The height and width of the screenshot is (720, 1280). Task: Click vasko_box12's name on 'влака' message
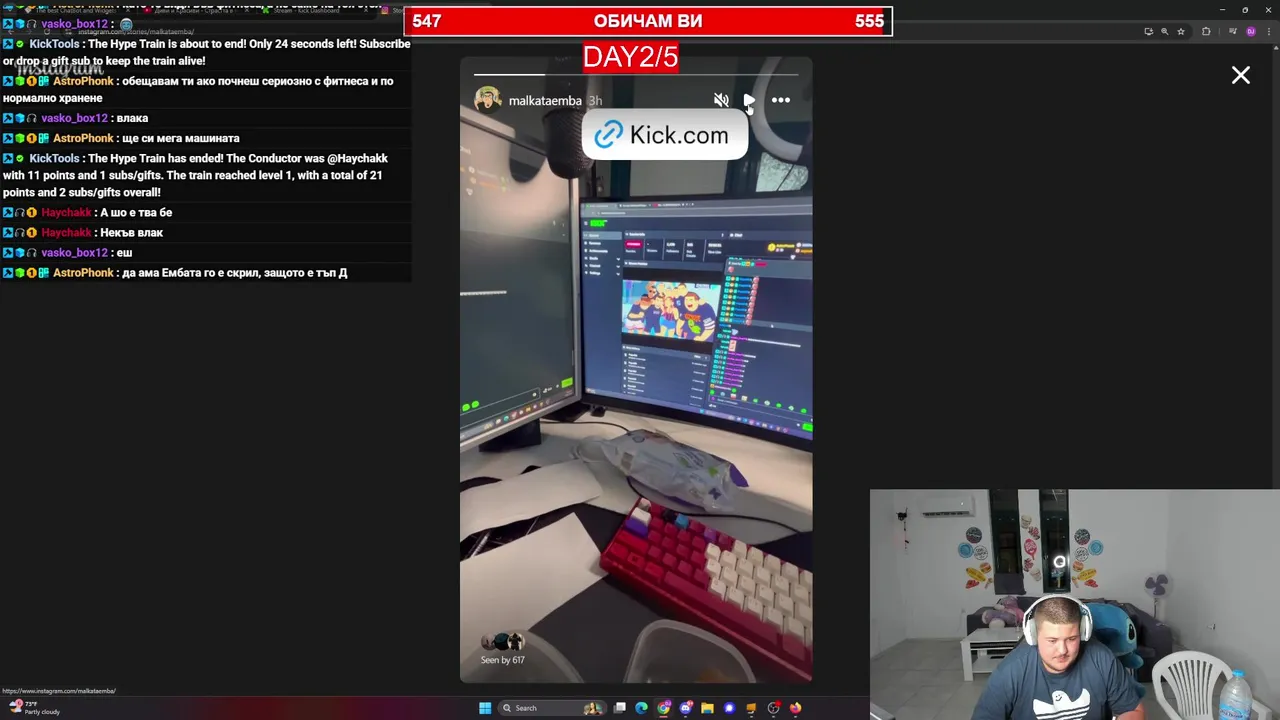[x=74, y=118]
